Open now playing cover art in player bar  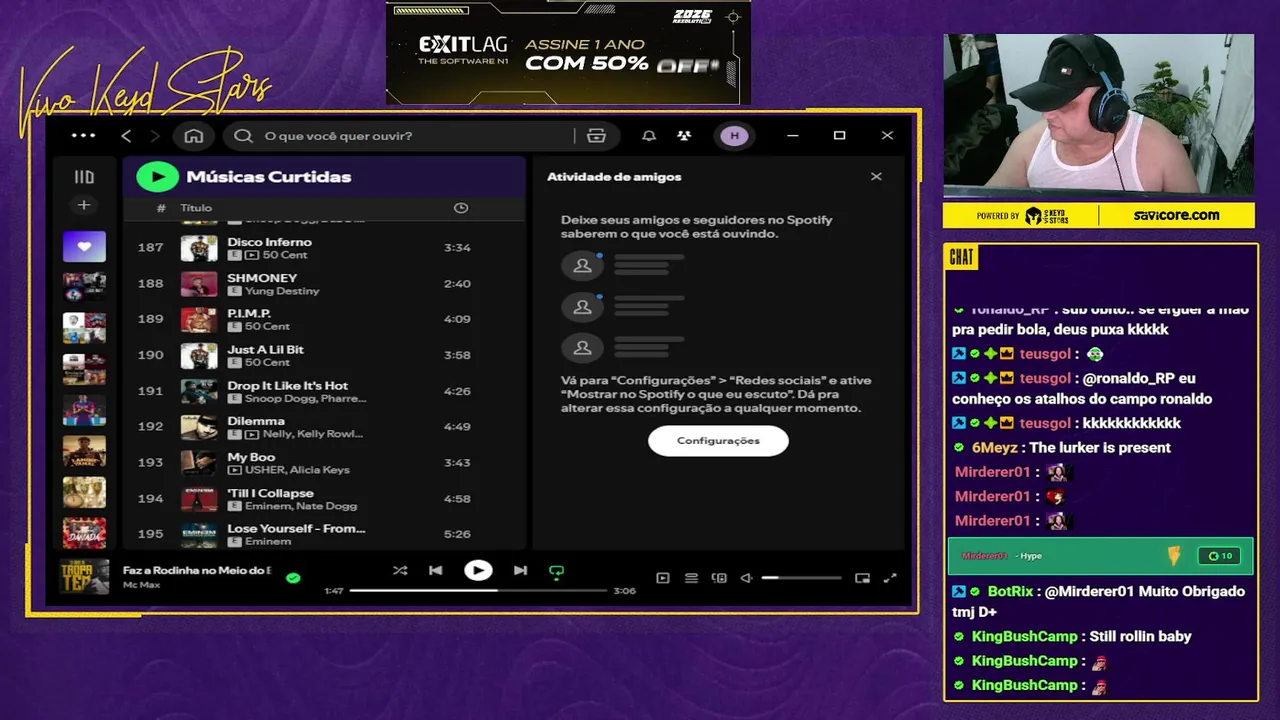[84, 577]
